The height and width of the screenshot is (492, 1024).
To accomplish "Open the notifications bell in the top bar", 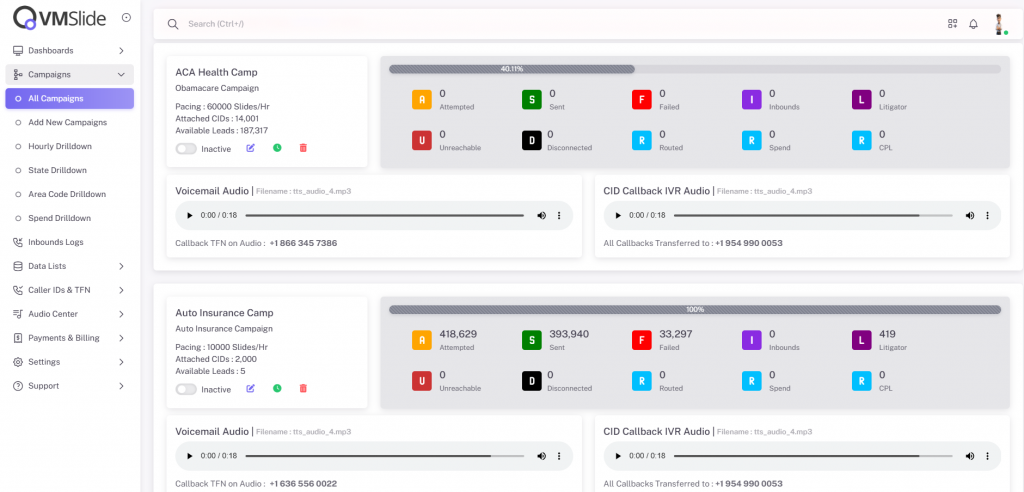I will [973, 24].
